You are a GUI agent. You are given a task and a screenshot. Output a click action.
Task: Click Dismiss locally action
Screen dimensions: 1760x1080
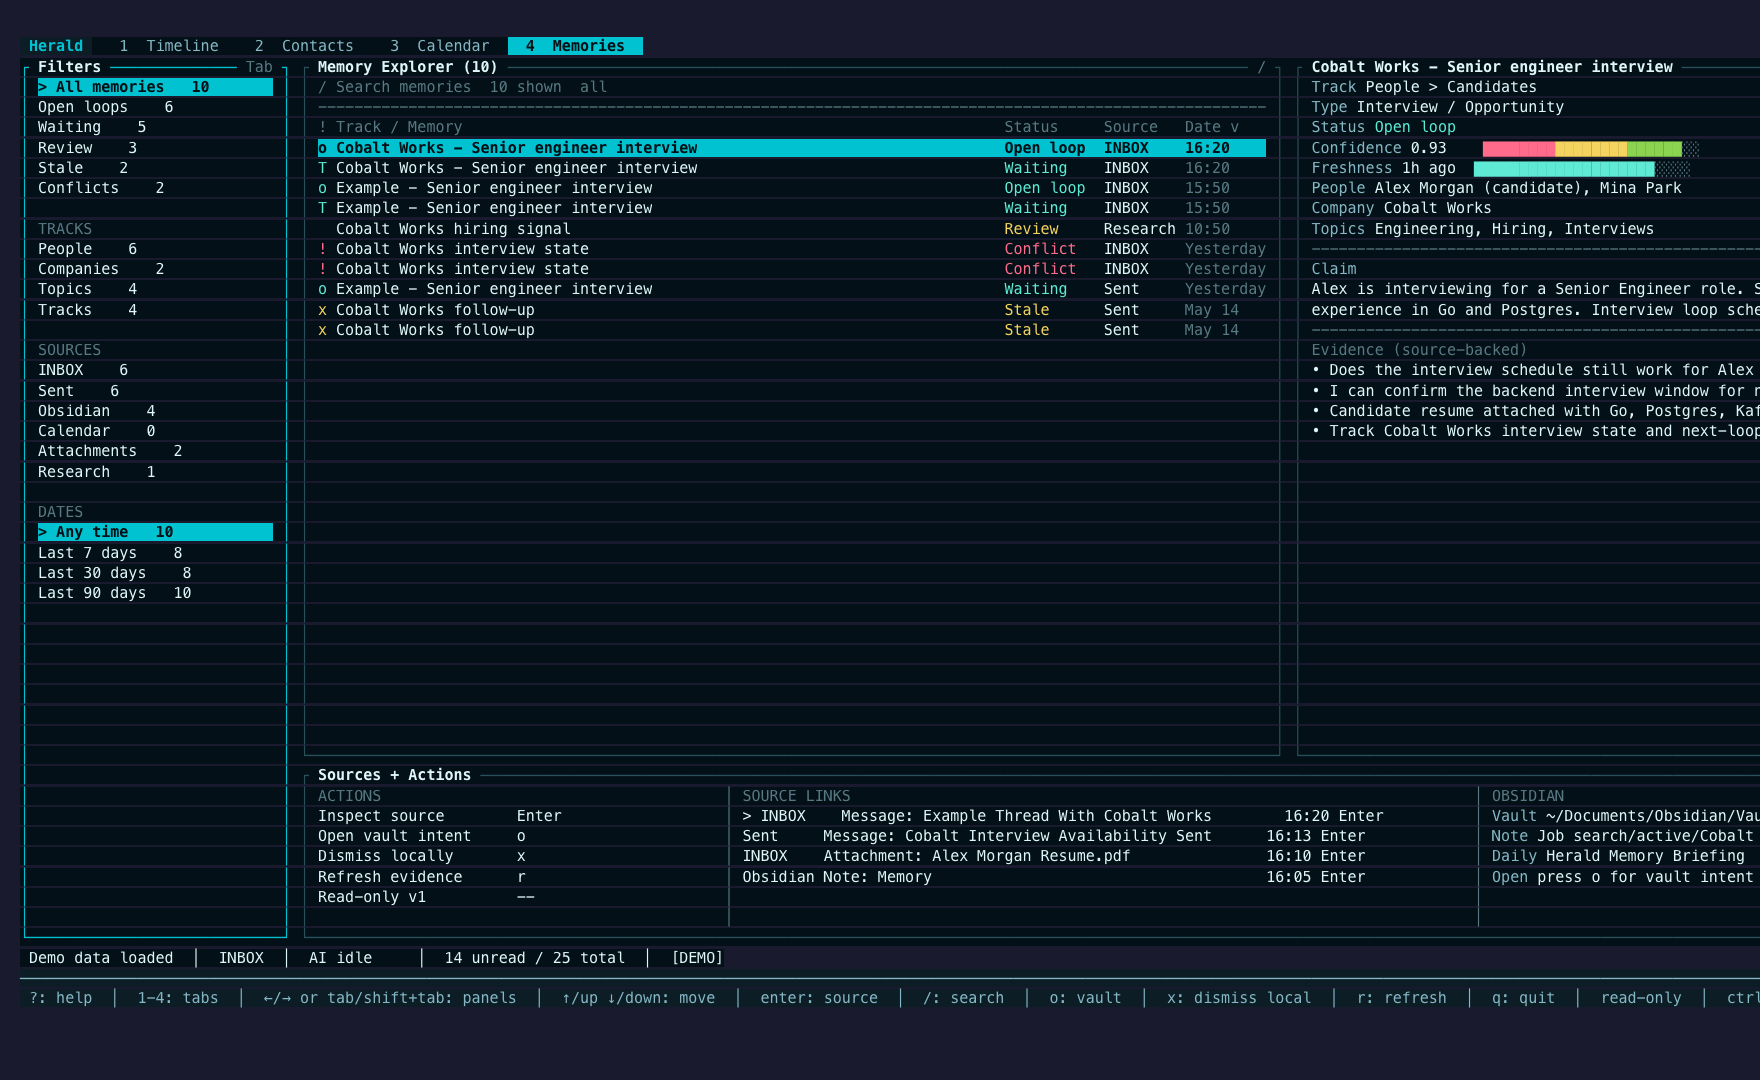coord(422,856)
